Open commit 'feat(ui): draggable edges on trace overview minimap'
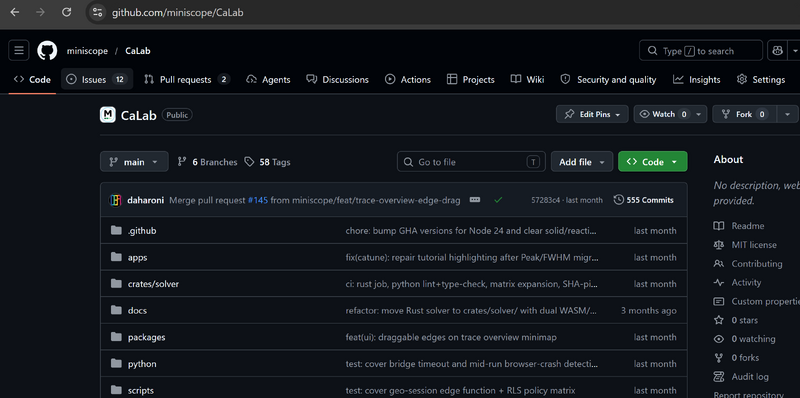Viewport: 800px width, 398px height. [451, 337]
